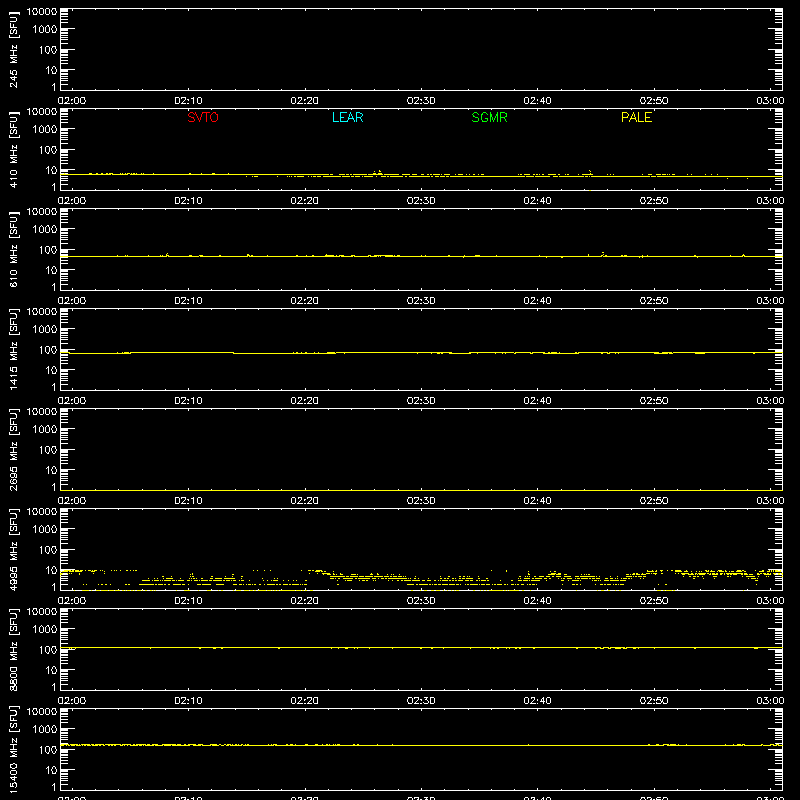Click the 02:10 tick label under the 2695 MHz panel
Viewport: 800px width, 800px height.
tap(188, 501)
